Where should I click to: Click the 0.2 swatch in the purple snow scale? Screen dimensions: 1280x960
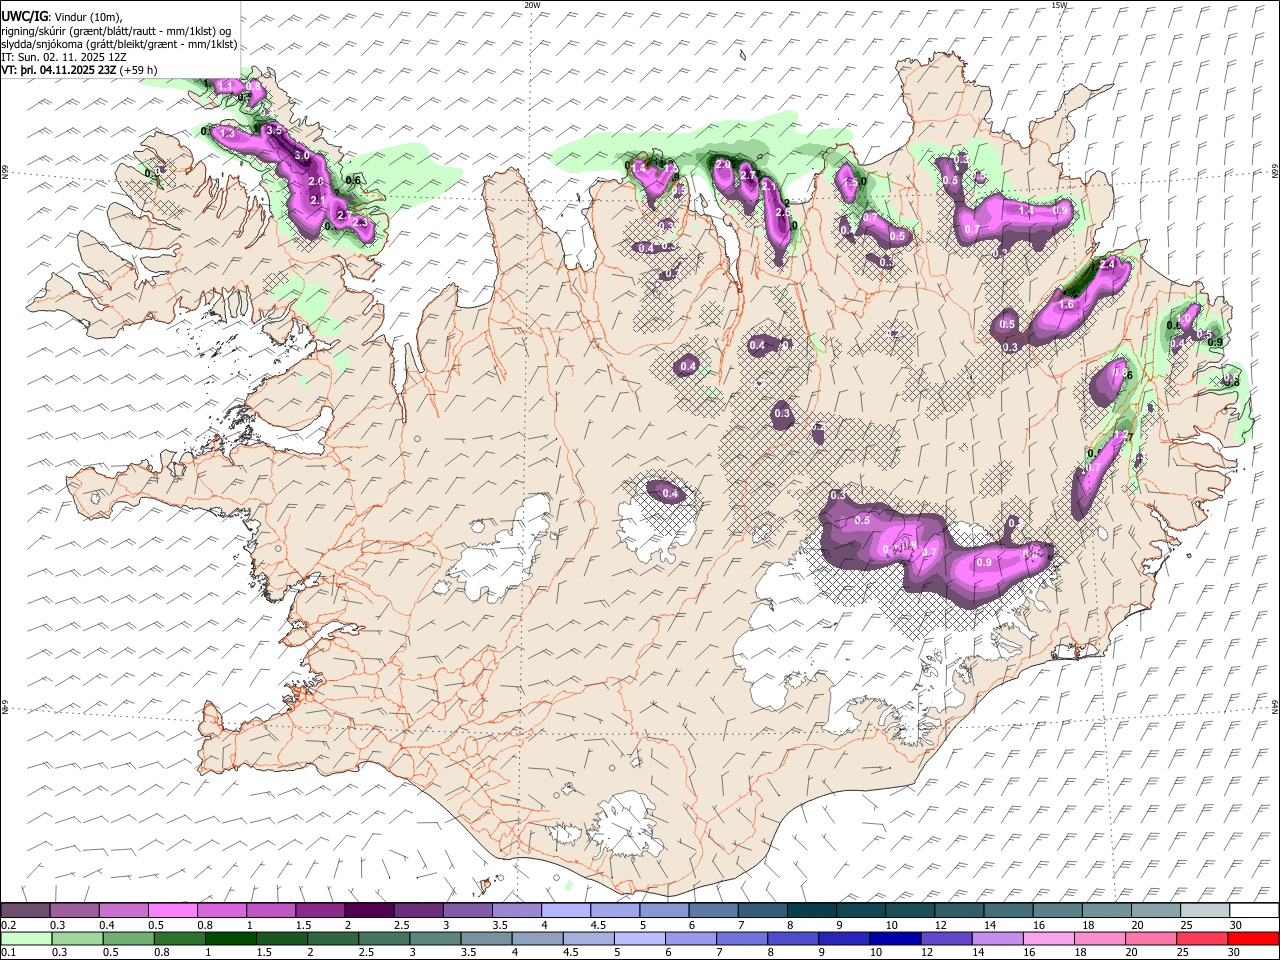tap(25, 910)
